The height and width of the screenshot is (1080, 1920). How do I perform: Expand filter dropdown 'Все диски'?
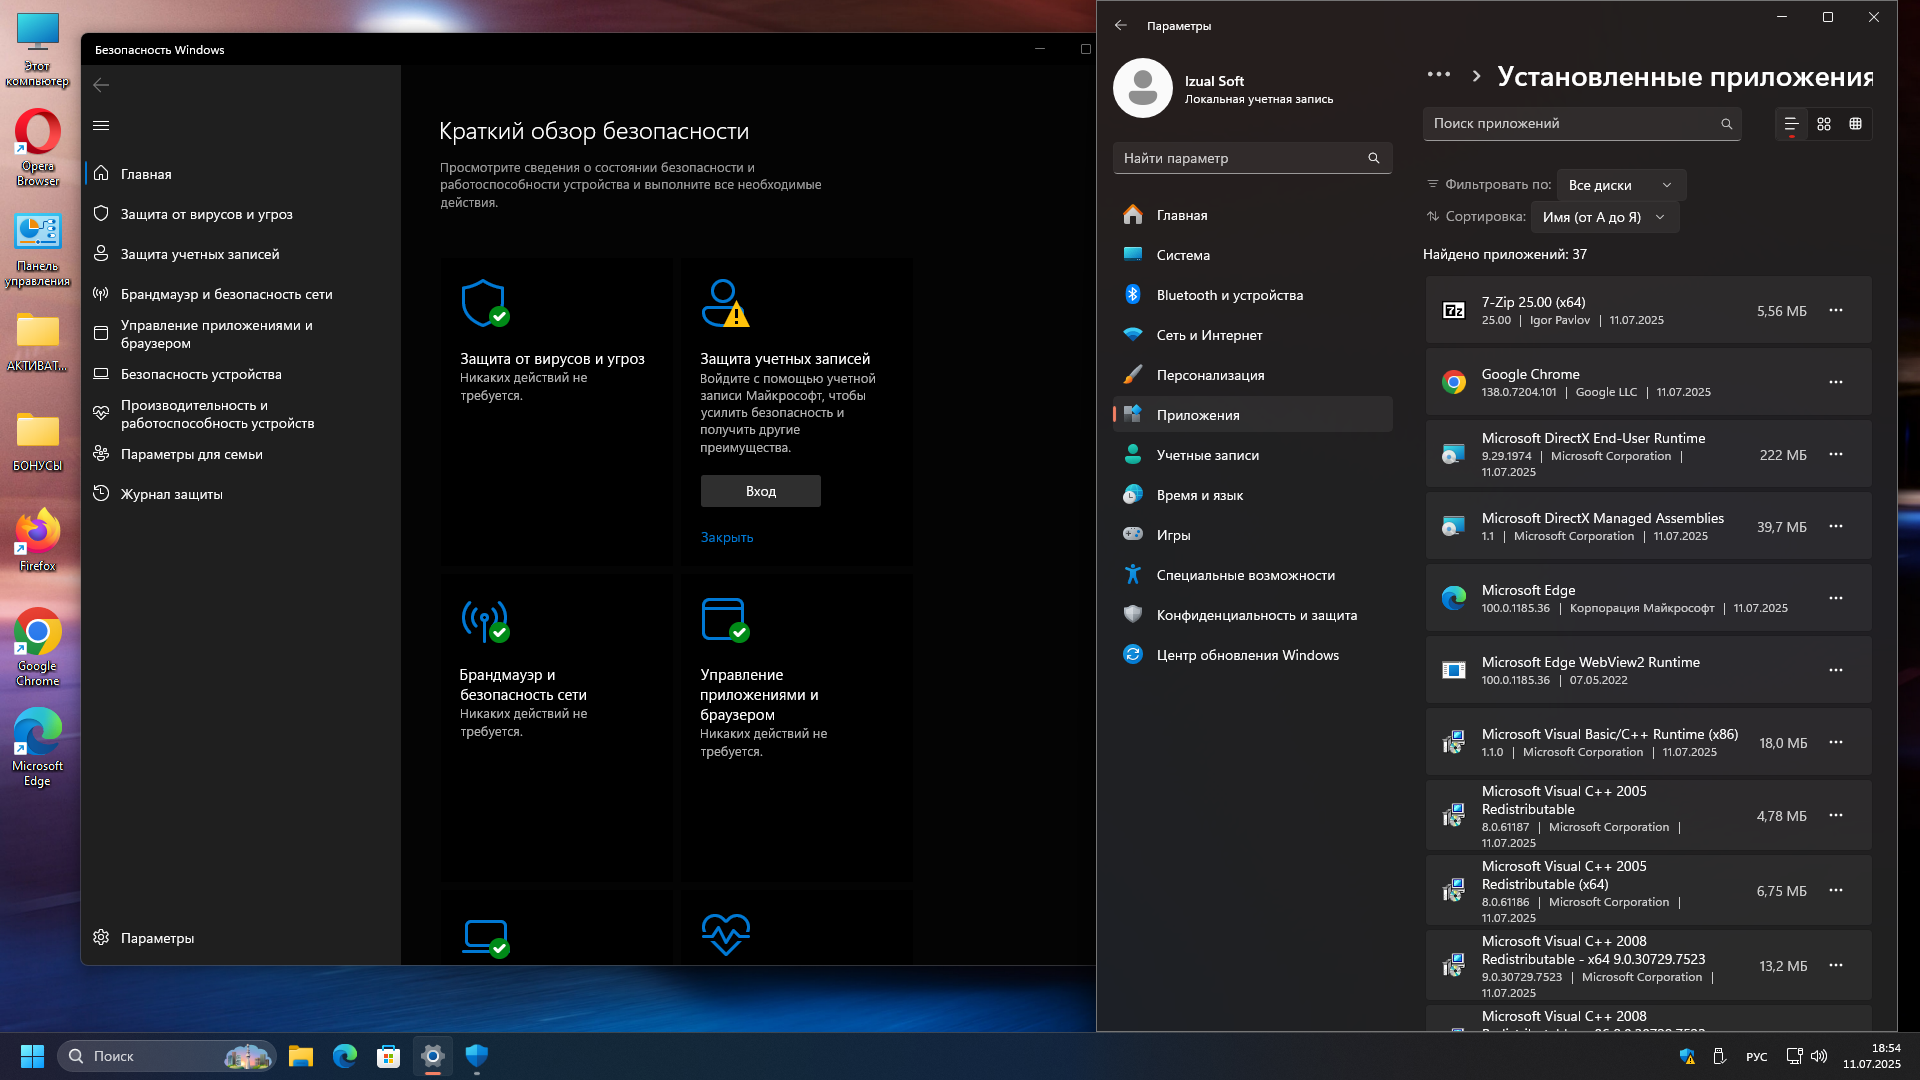[1621, 185]
